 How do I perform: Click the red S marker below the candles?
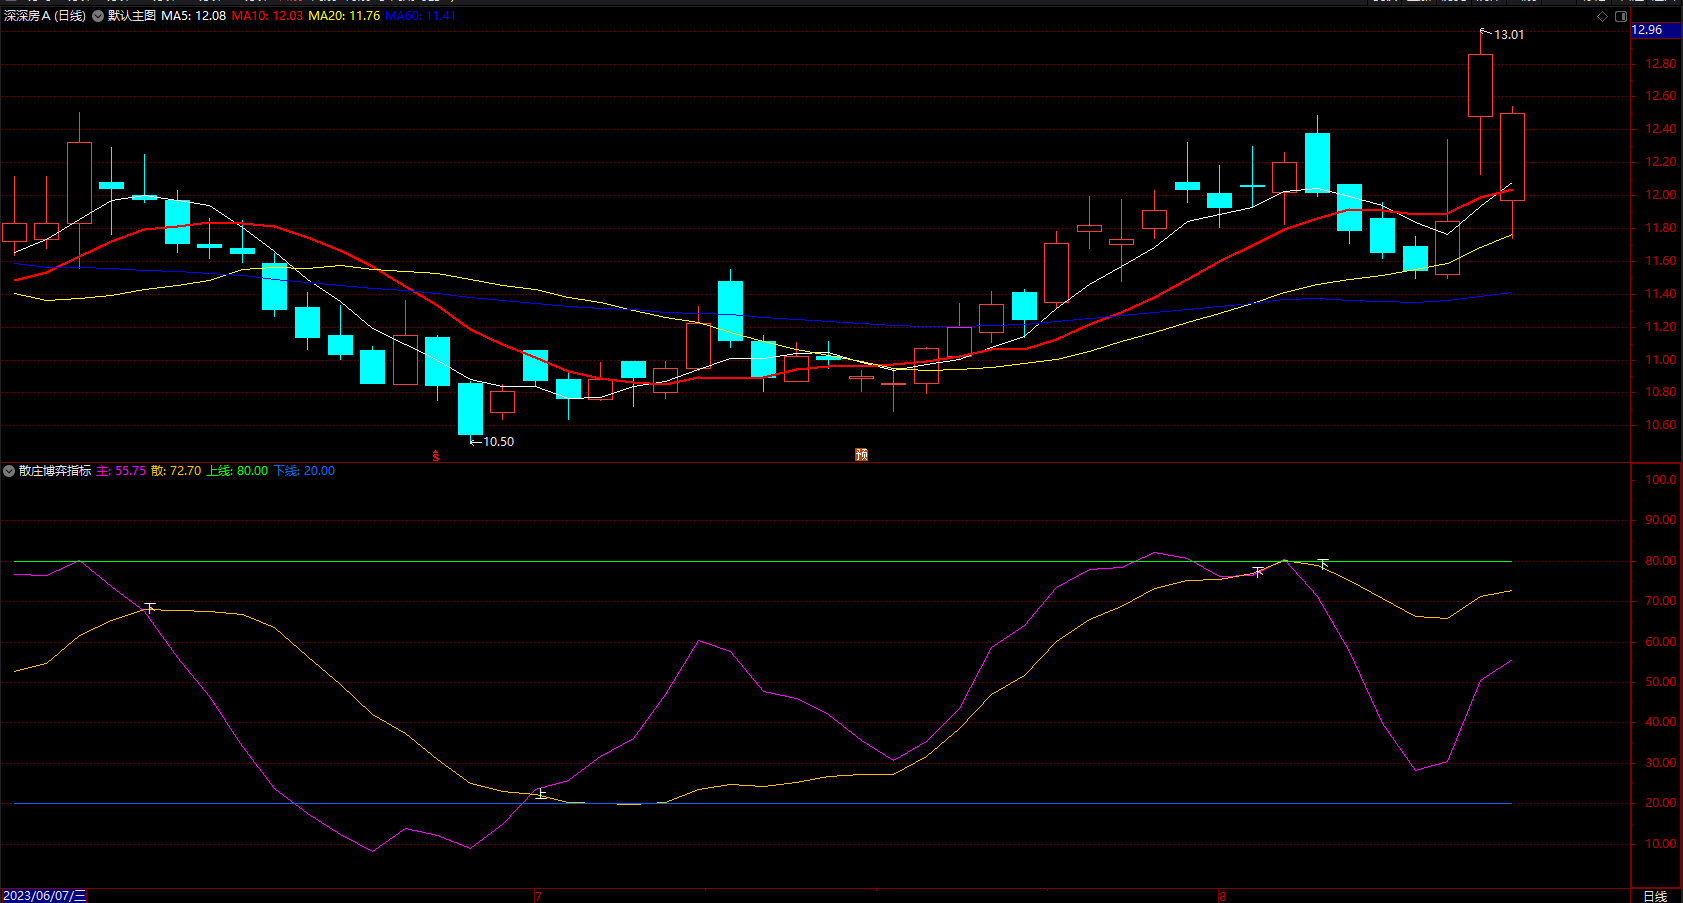tap(436, 456)
